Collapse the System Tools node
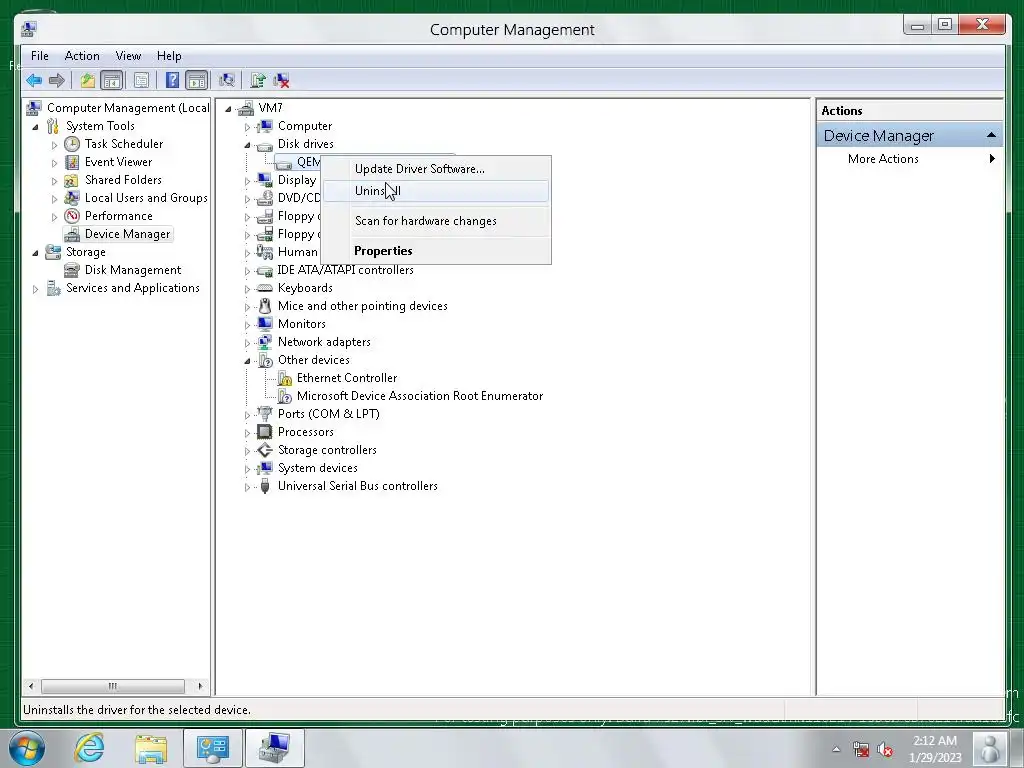 (35, 127)
